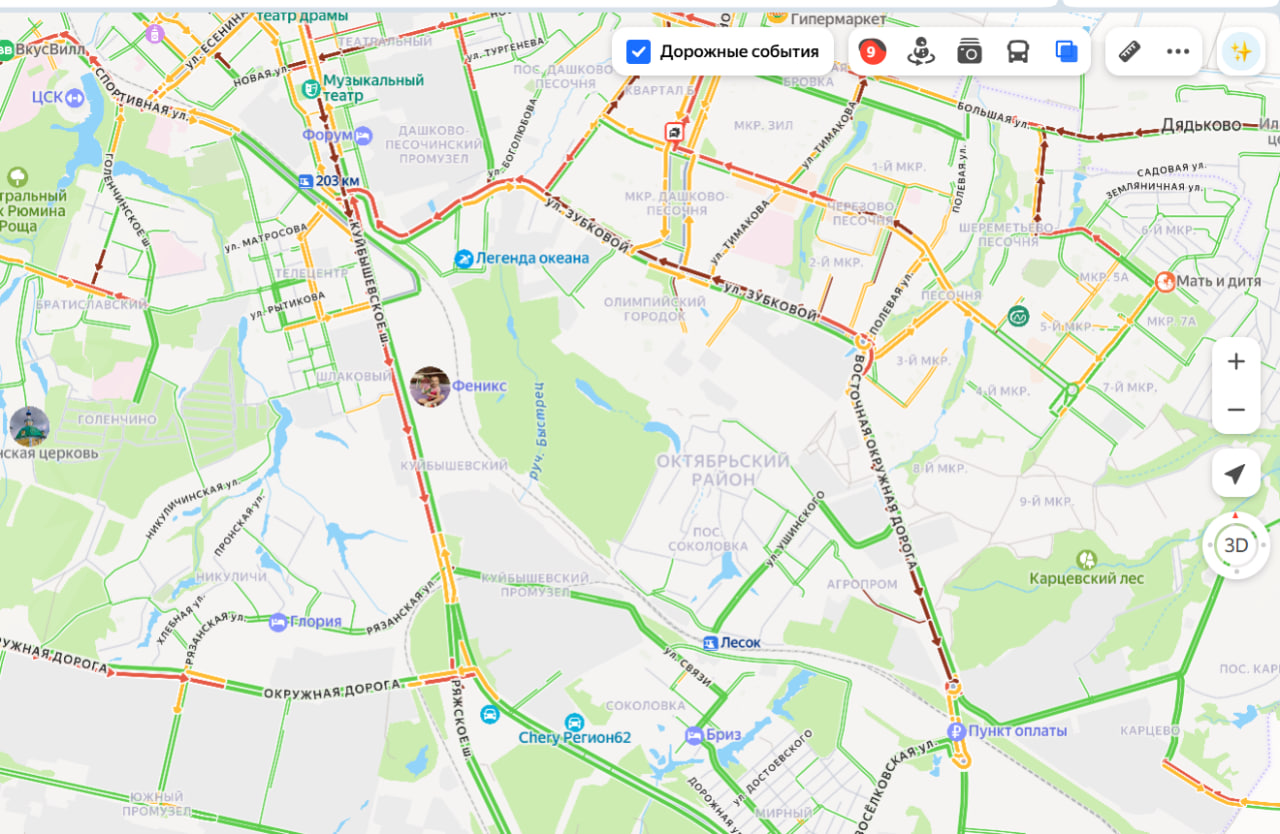
Task: Open the Феникс photo marker
Action: click(430, 386)
